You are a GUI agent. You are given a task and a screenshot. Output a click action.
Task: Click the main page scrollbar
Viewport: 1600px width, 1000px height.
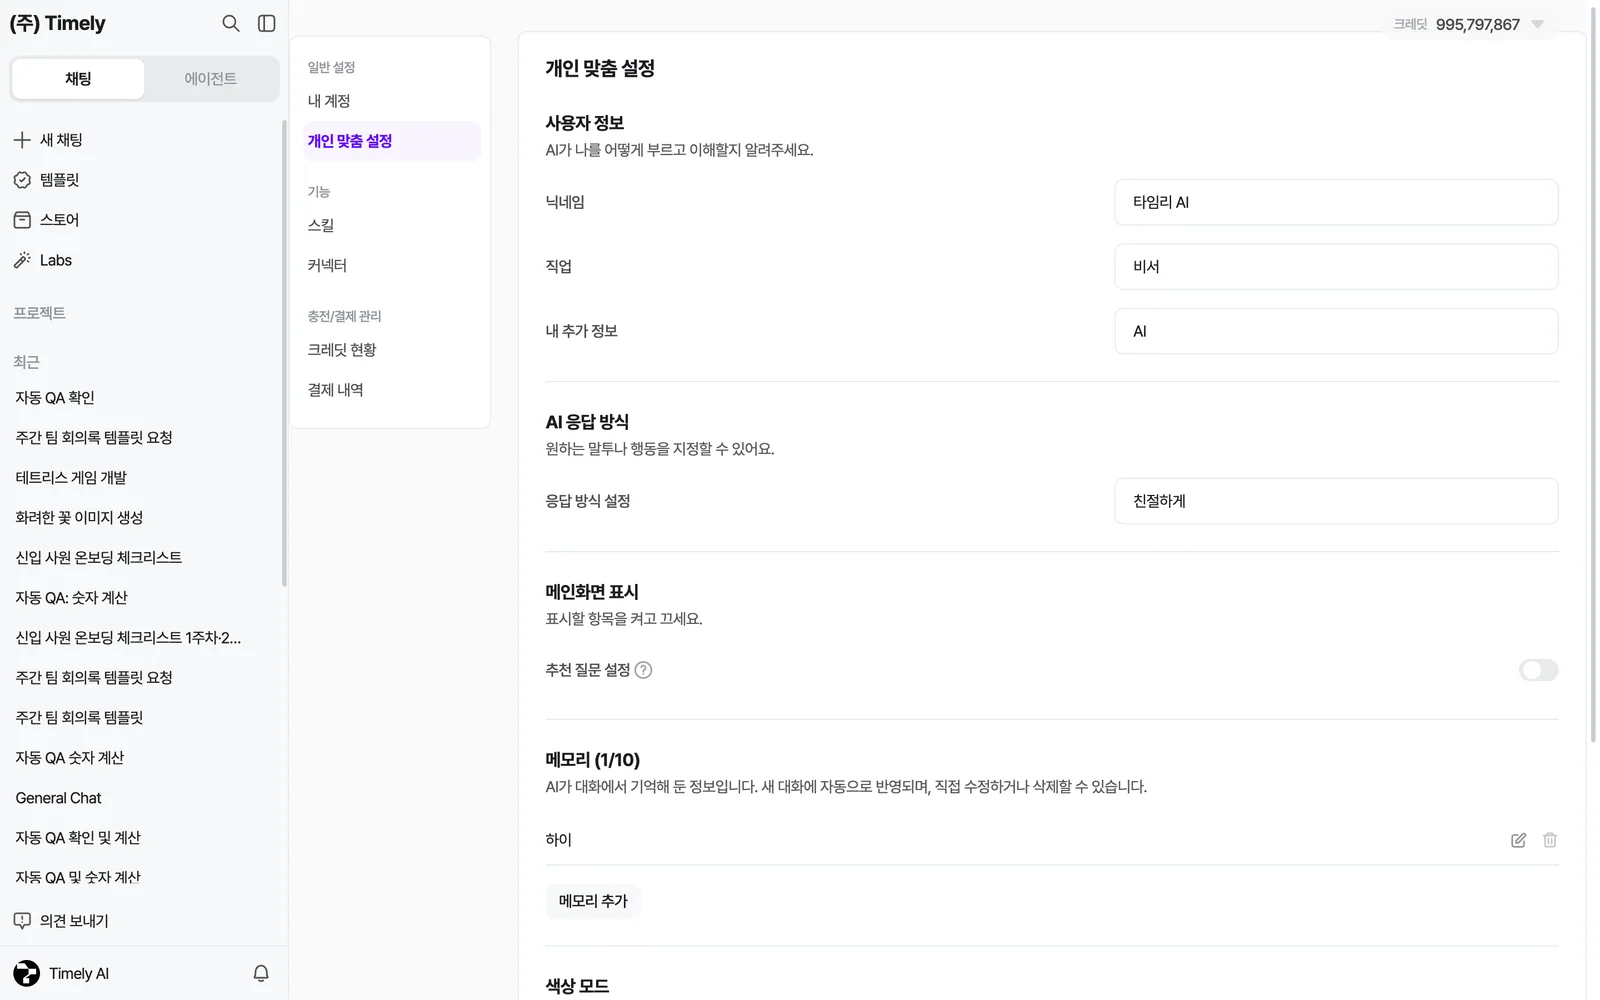tap(1593, 375)
